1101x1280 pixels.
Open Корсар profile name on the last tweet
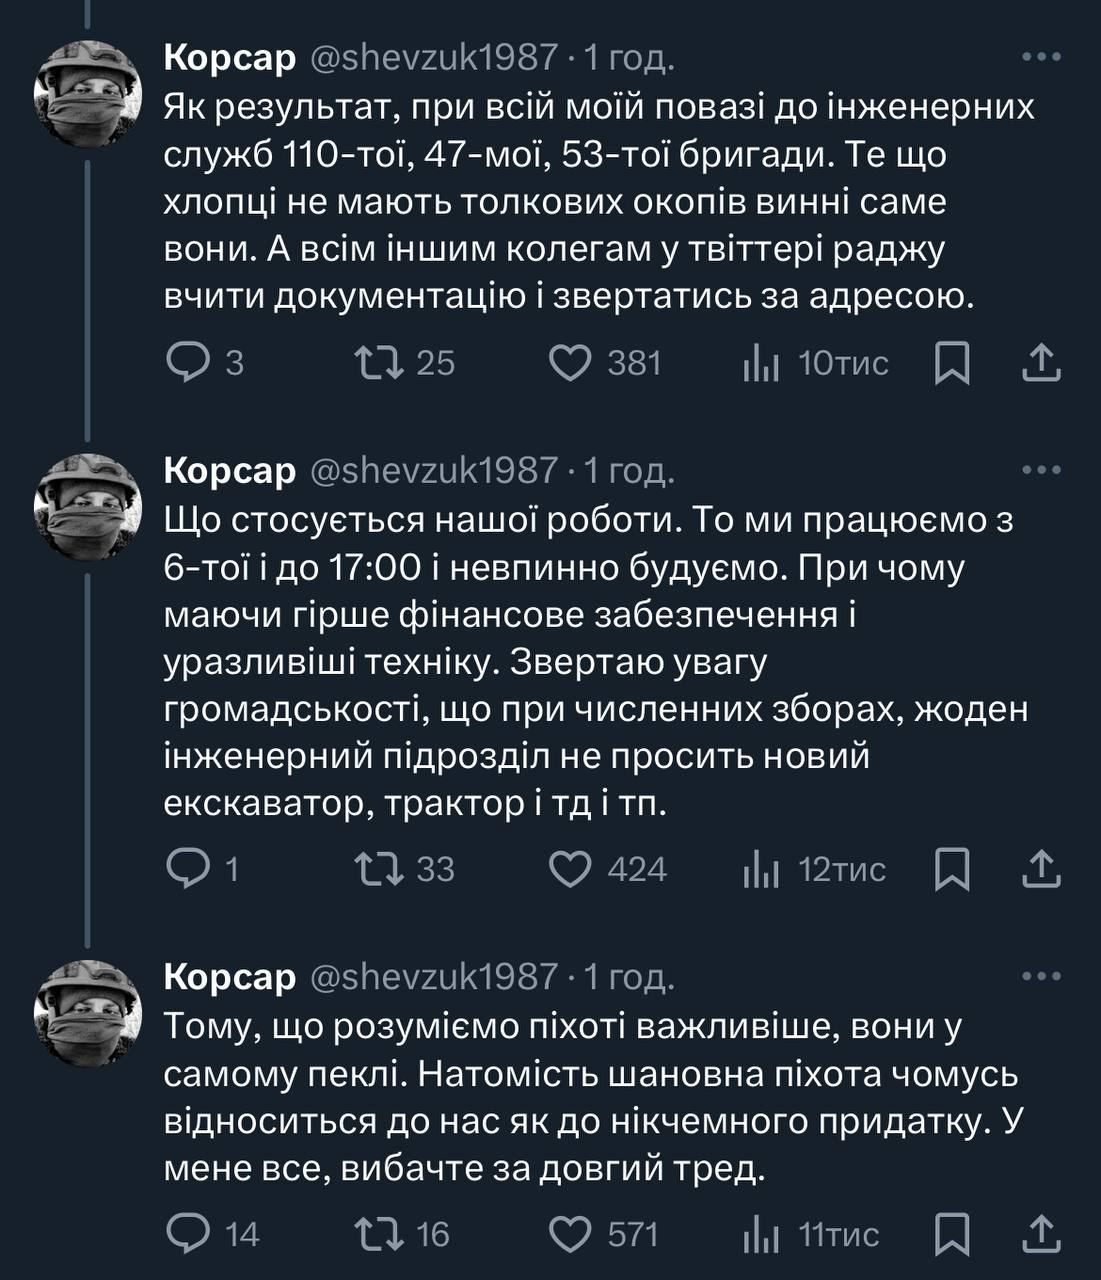[x=229, y=976]
